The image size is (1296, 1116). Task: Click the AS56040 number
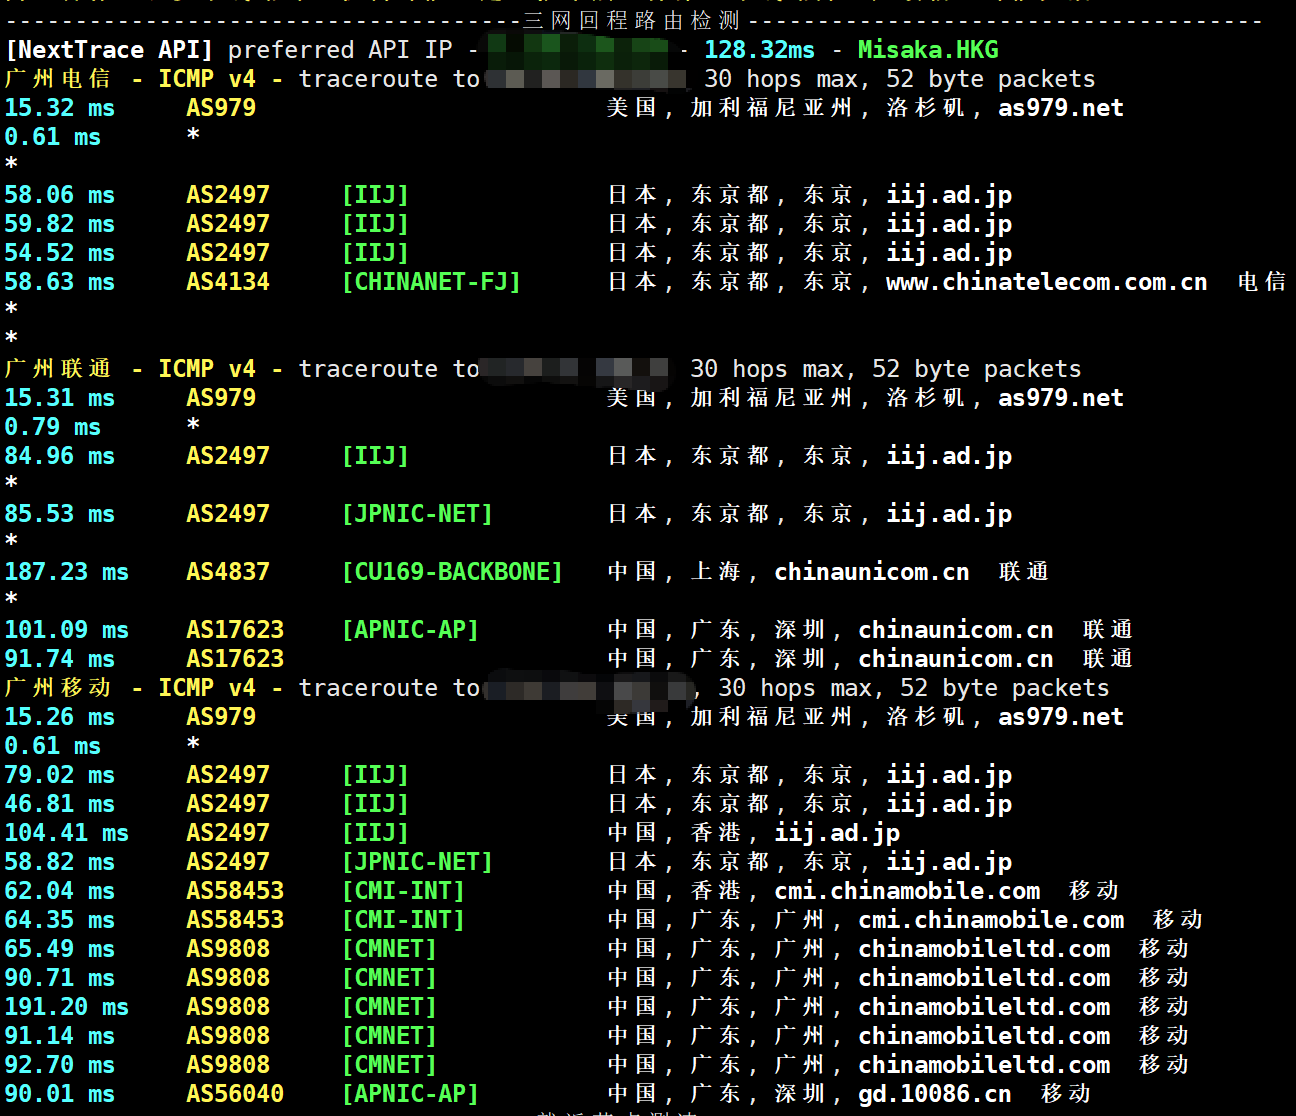pos(235,1094)
